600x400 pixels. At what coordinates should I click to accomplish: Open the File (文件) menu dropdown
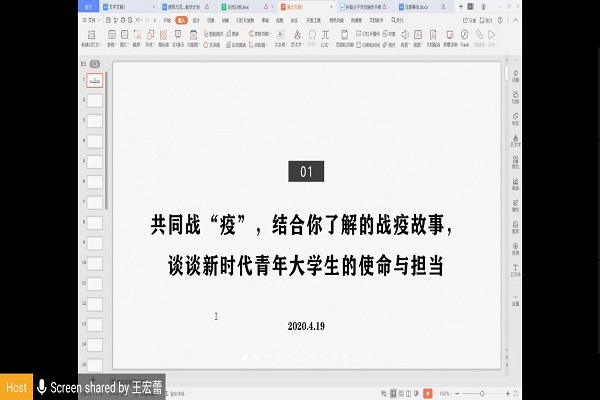click(89, 18)
